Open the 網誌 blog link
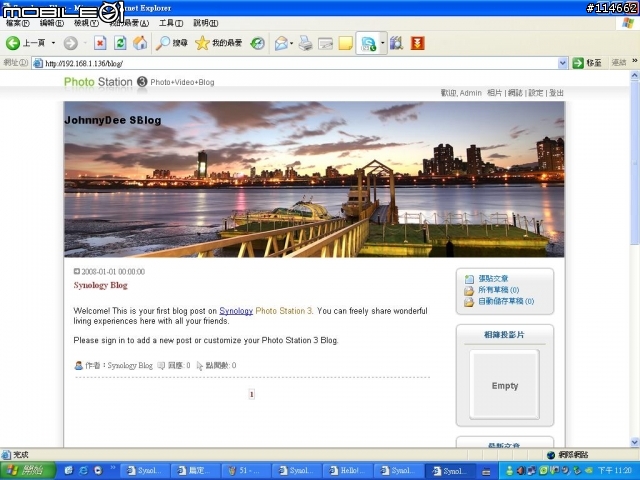The height and width of the screenshot is (480, 640). click(515, 93)
